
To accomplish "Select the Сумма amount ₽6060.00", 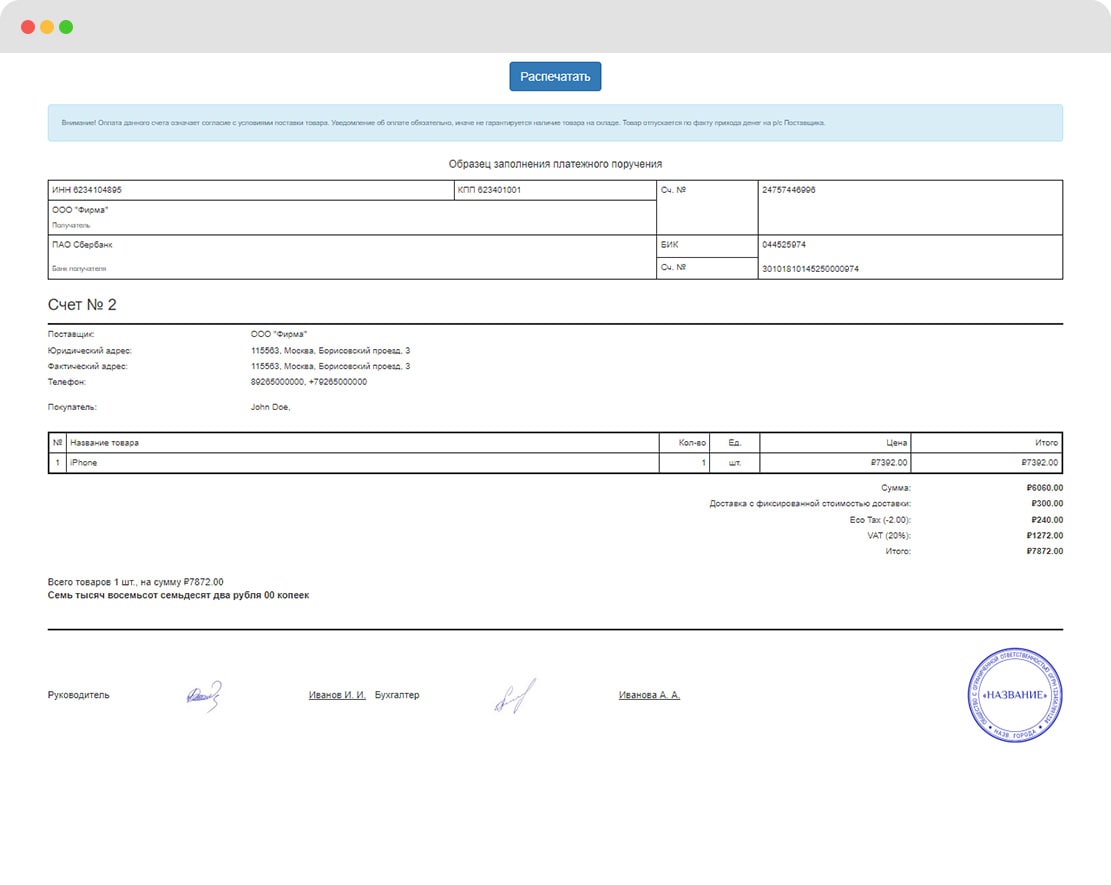I will [x=1044, y=487].
